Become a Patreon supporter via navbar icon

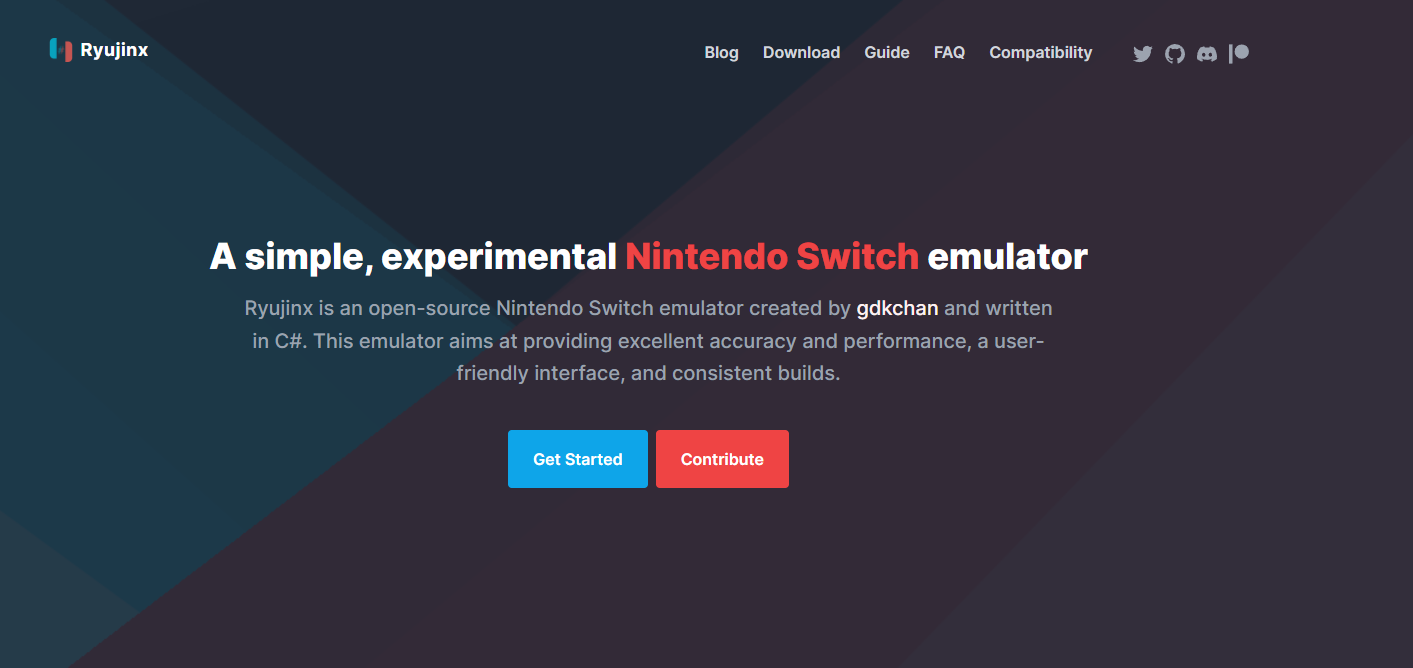point(1238,53)
